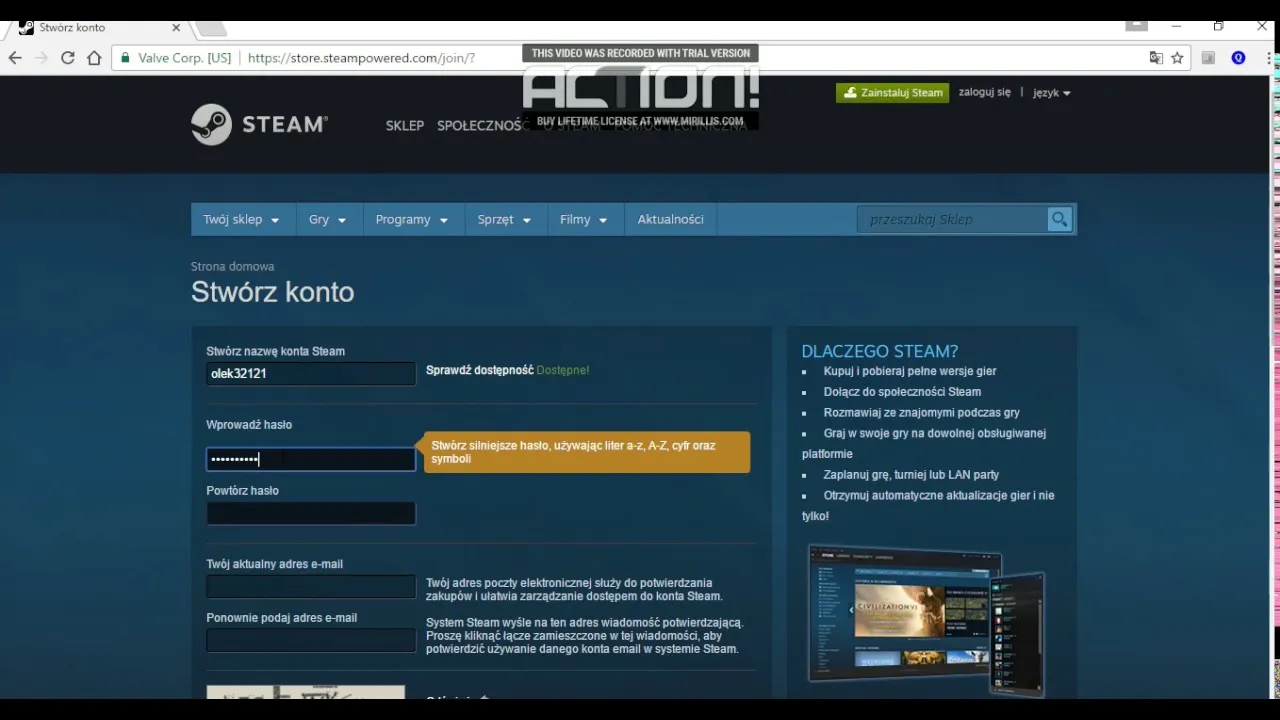Click the przeszukaj Sklep search box
Image resolution: width=1280 pixels, height=720 pixels.
pyautogui.click(x=952, y=219)
